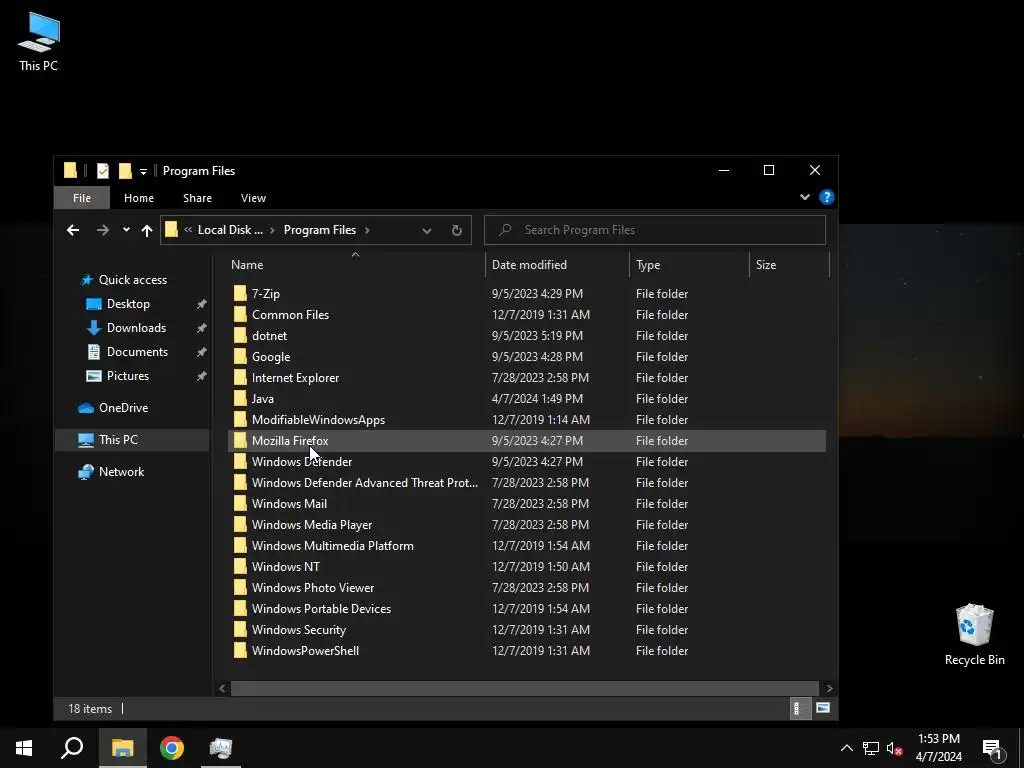The height and width of the screenshot is (768, 1024).
Task: Click Local Disk in the address bar
Action: coord(230,230)
